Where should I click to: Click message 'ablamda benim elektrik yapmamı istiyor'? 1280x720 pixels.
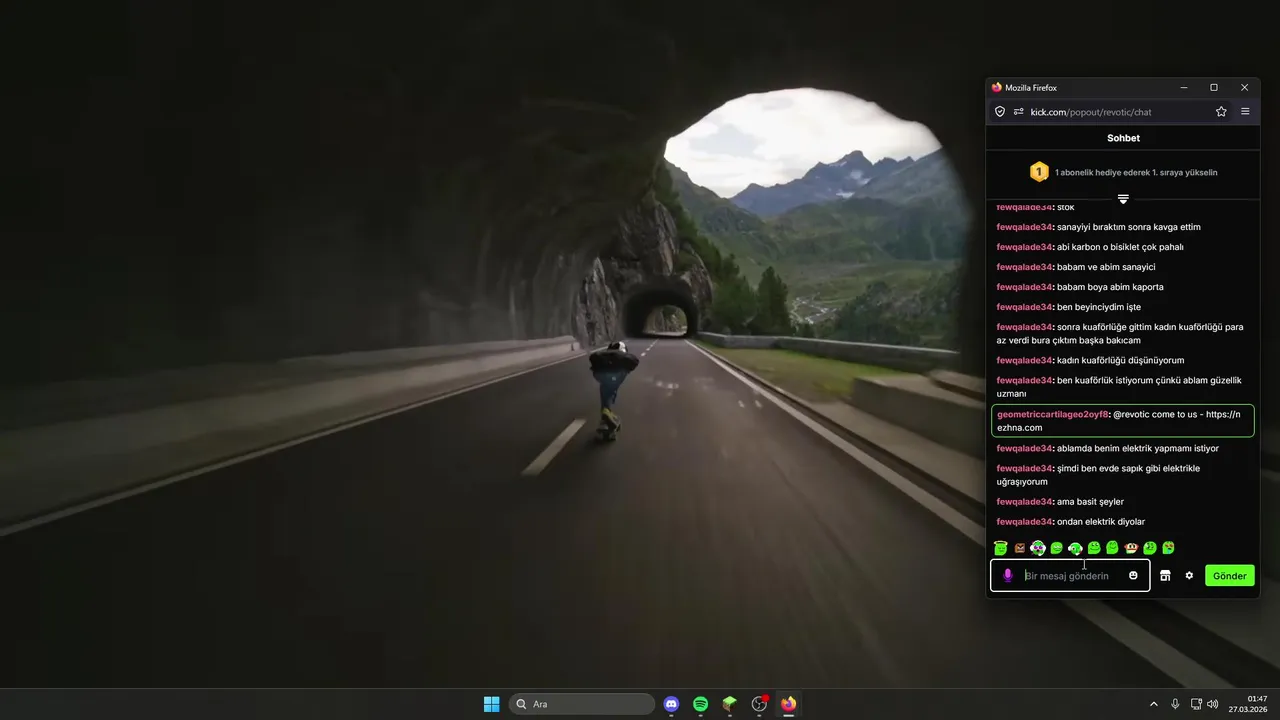[1138, 448]
